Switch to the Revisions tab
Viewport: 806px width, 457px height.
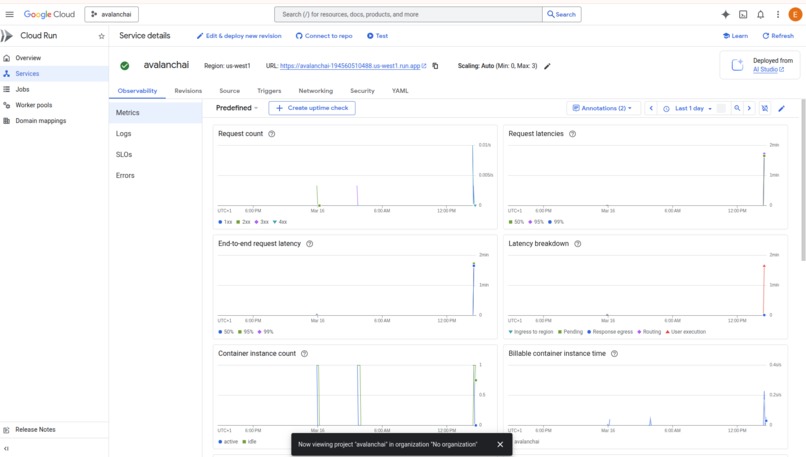[188, 91]
